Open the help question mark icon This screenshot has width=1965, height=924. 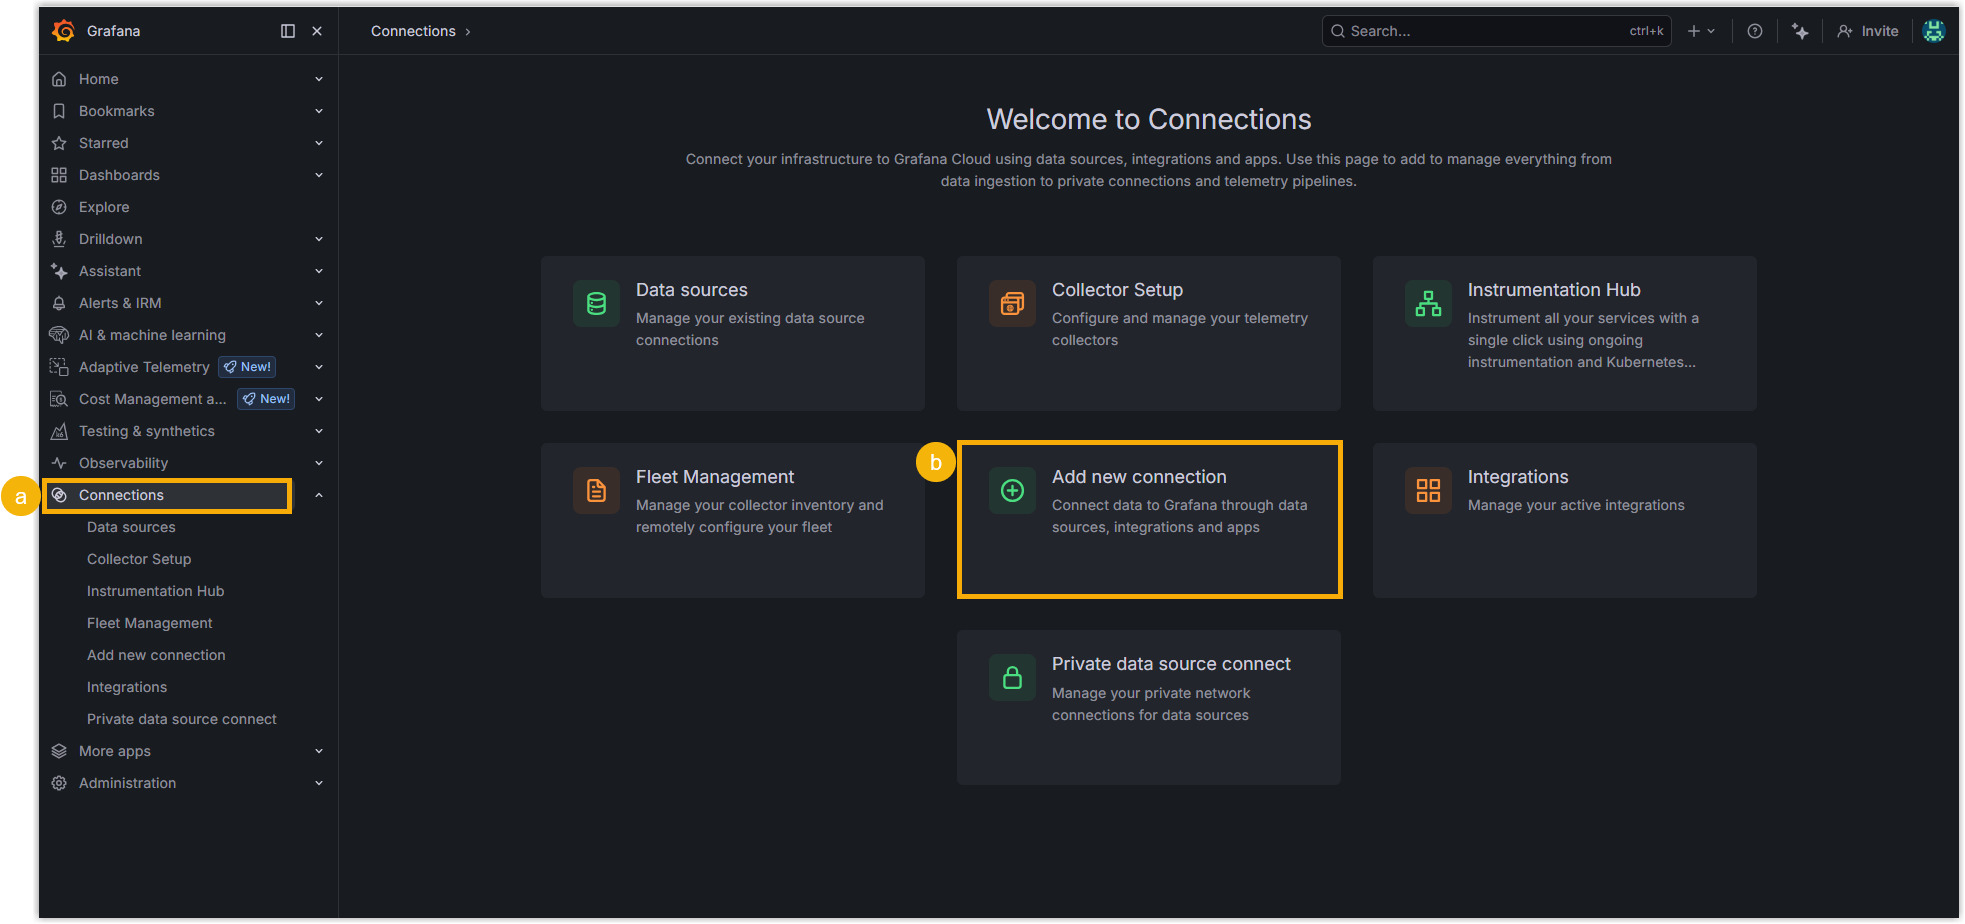[x=1755, y=31]
